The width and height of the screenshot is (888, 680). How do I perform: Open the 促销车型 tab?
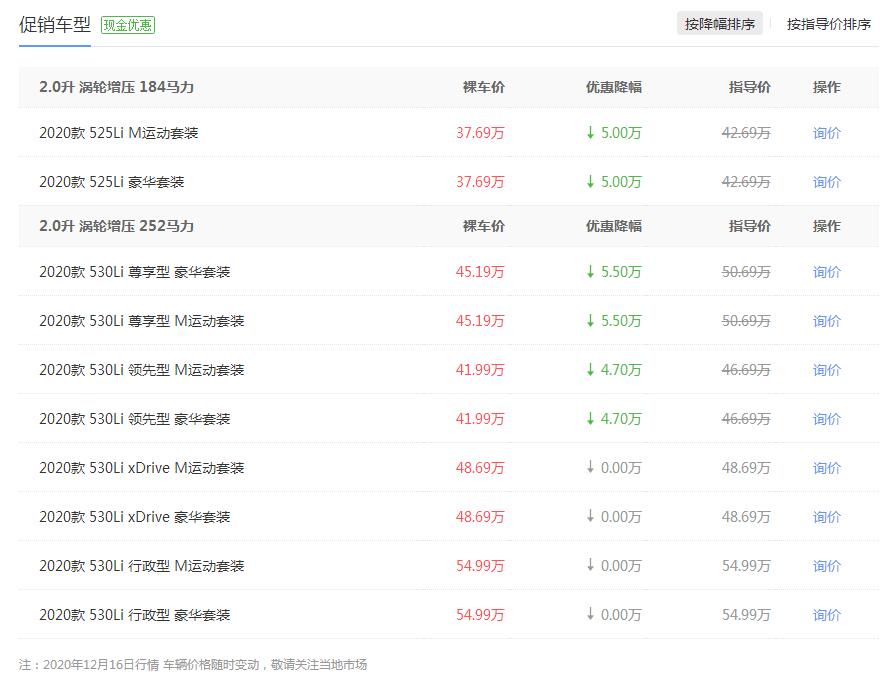pos(54,25)
